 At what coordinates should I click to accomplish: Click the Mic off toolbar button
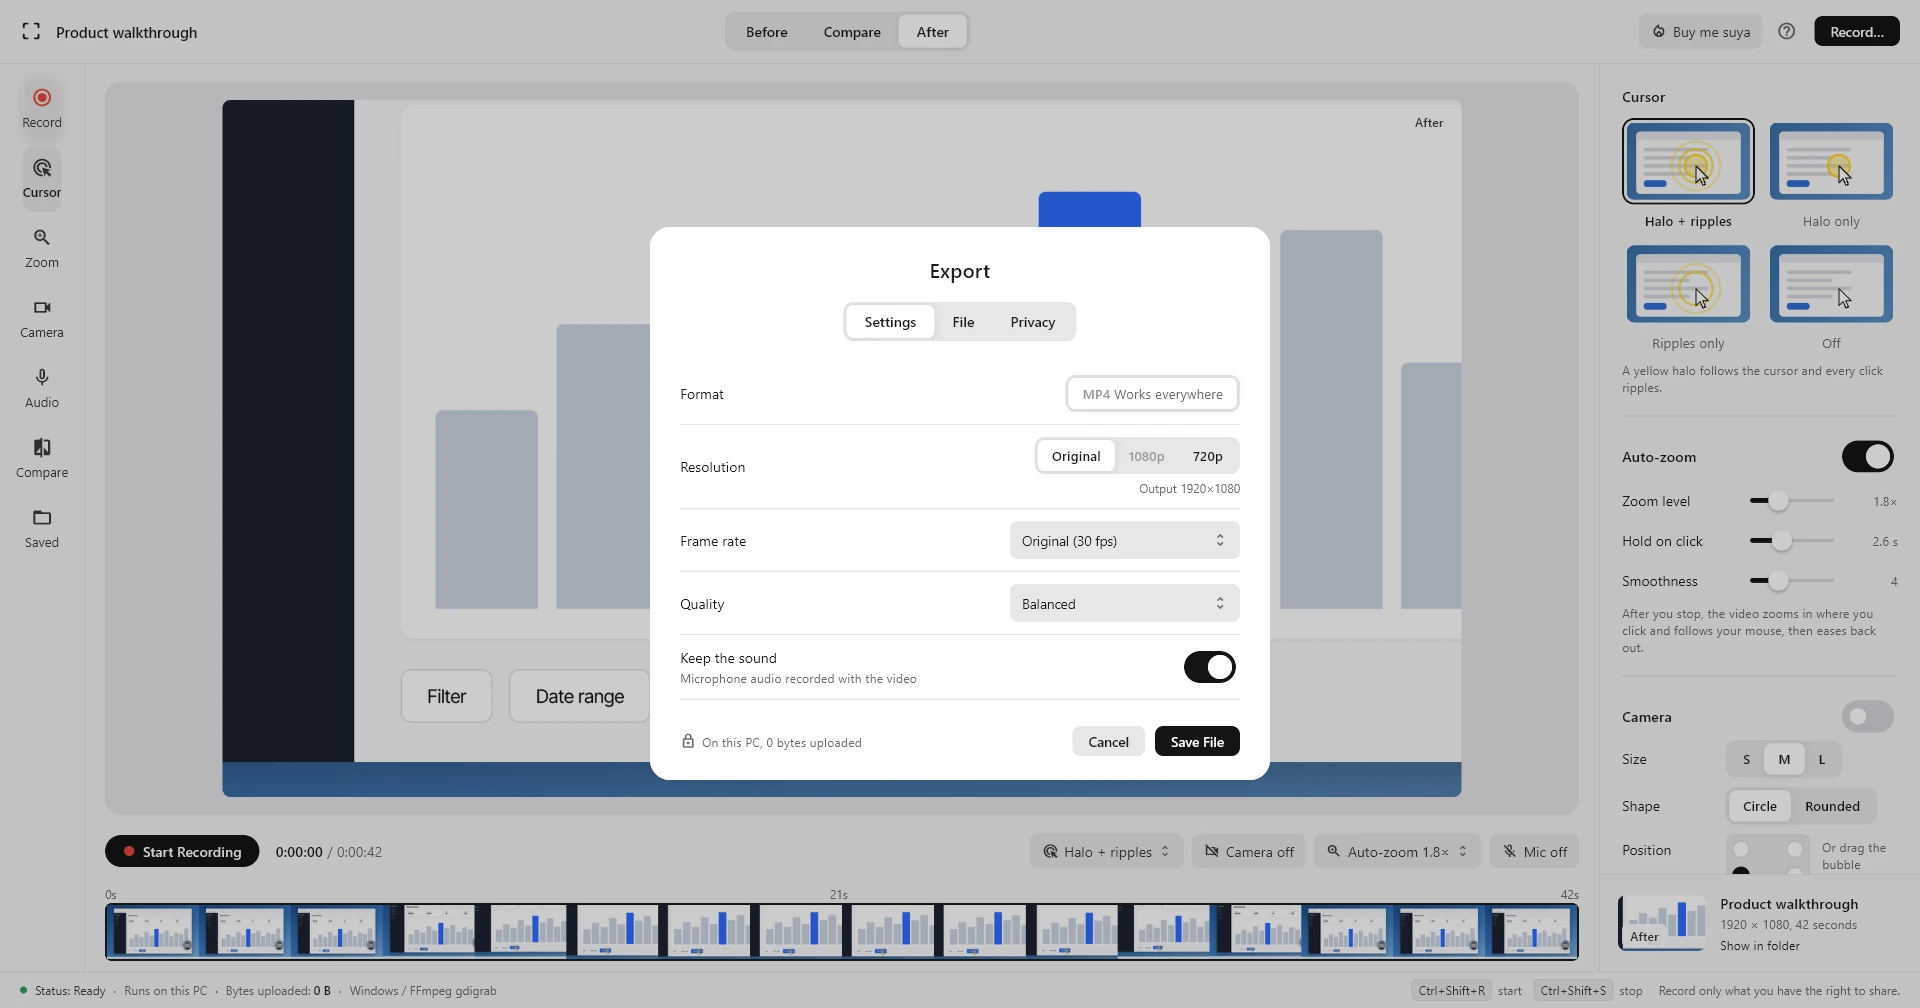(x=1535, y=852)
